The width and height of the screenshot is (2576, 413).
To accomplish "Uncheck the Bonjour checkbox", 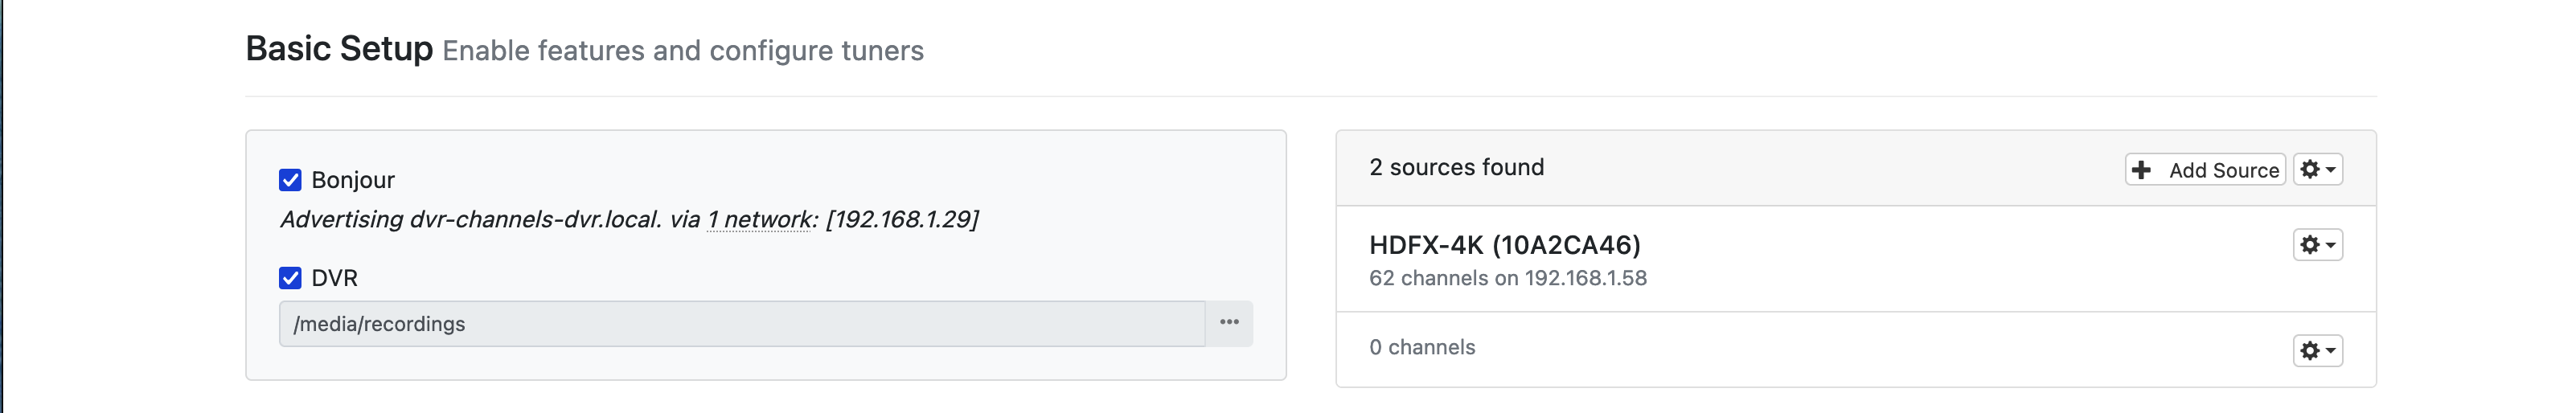I will (290, 180).
